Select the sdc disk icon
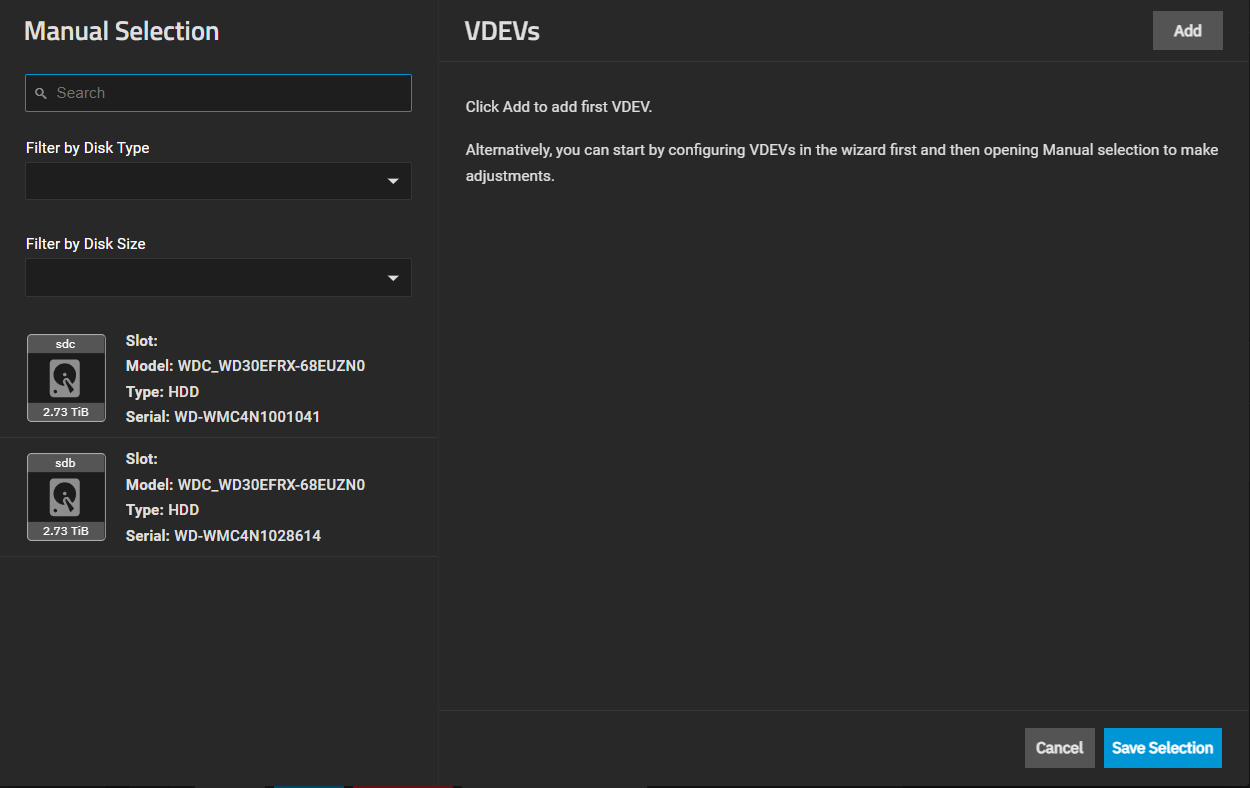 pyautogui.click(x=66, y=378)
